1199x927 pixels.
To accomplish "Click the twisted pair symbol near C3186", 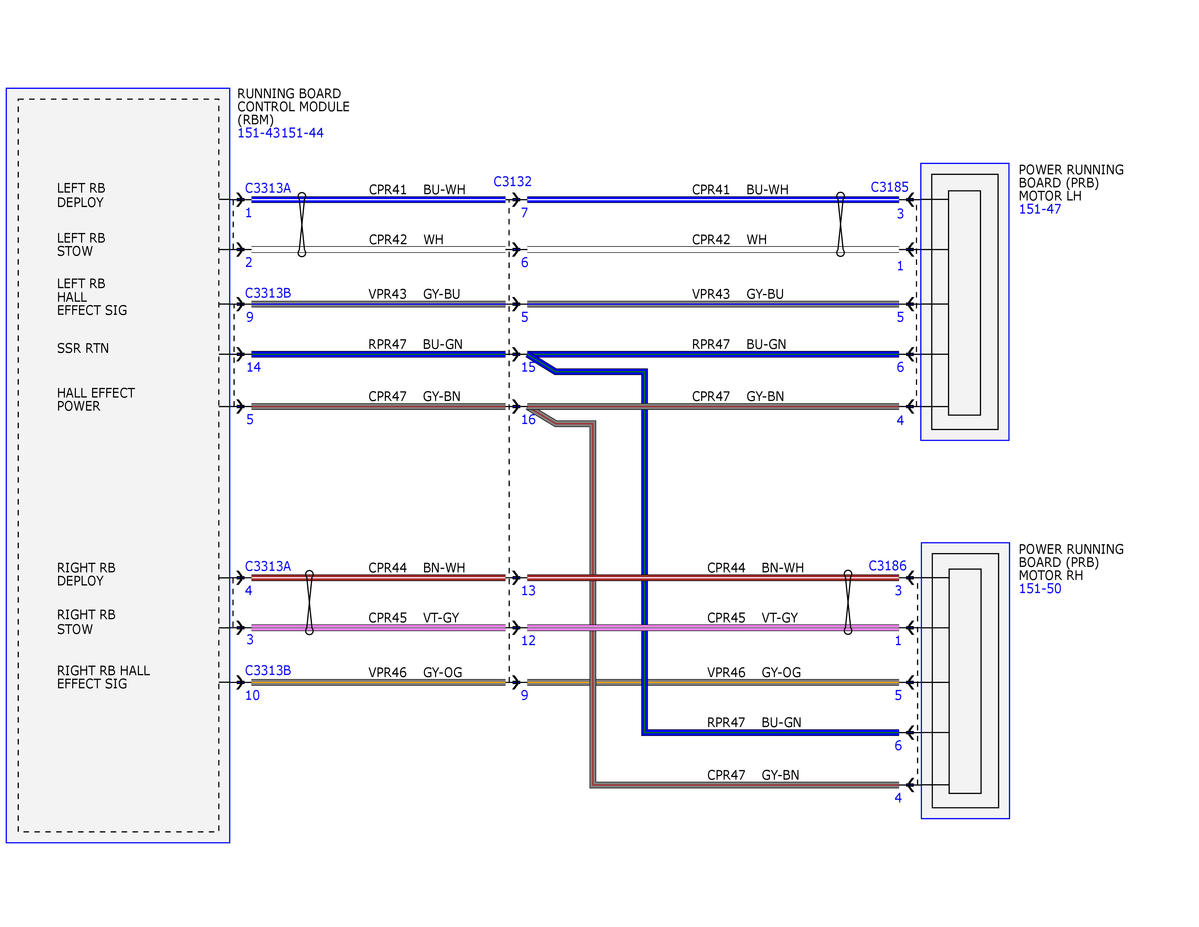I will [x=847, y=602].
